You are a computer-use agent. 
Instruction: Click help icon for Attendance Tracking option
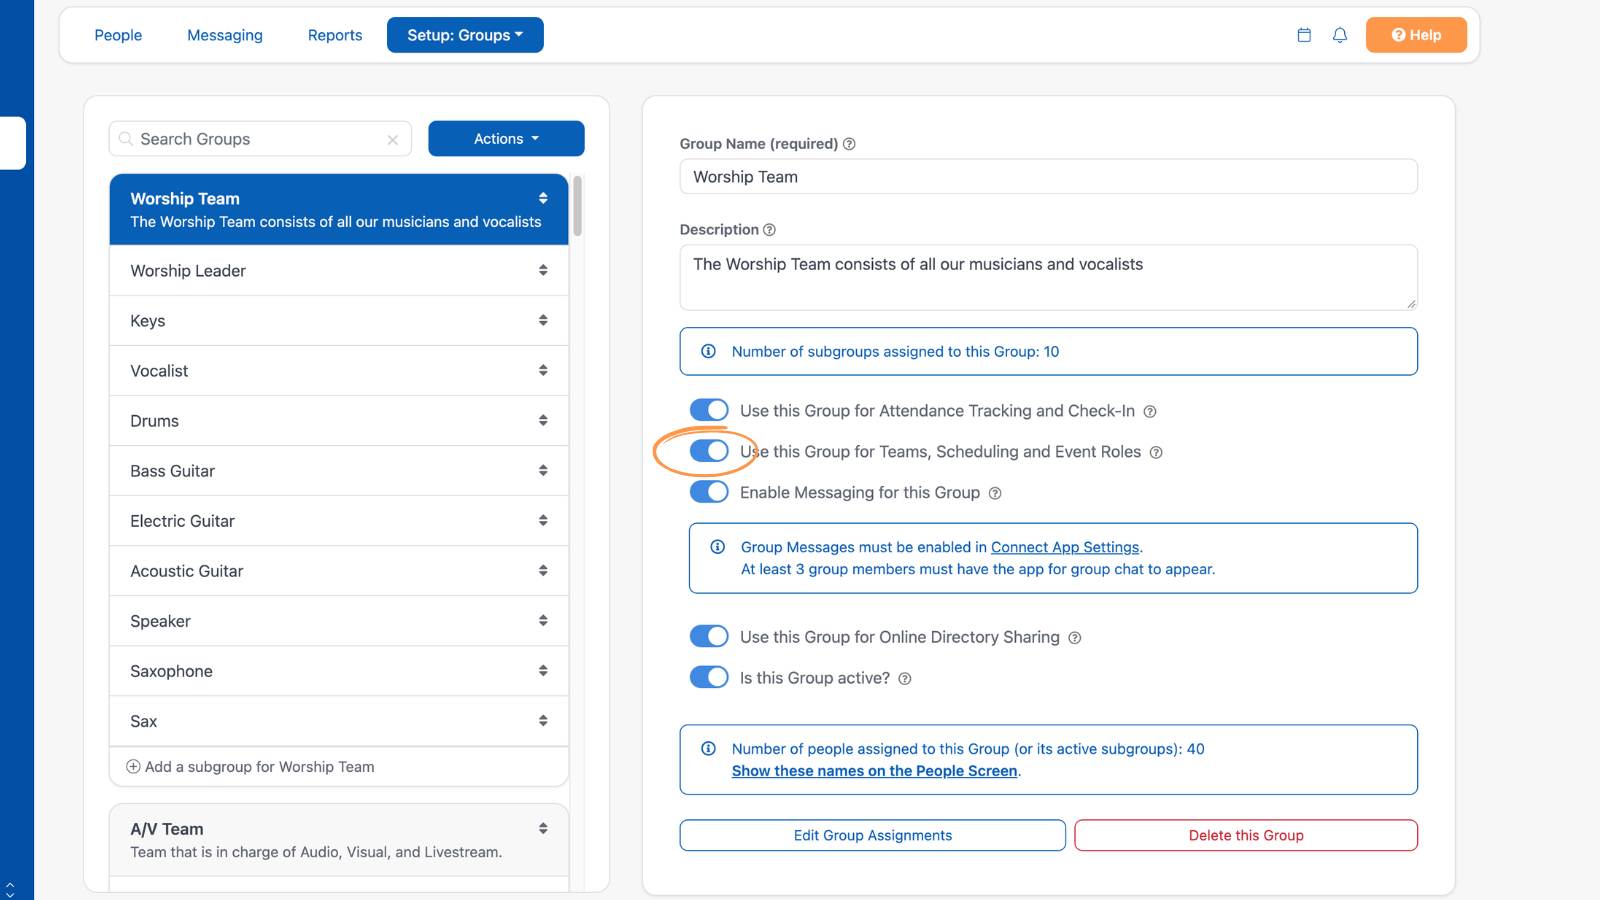pos(1150,412)
